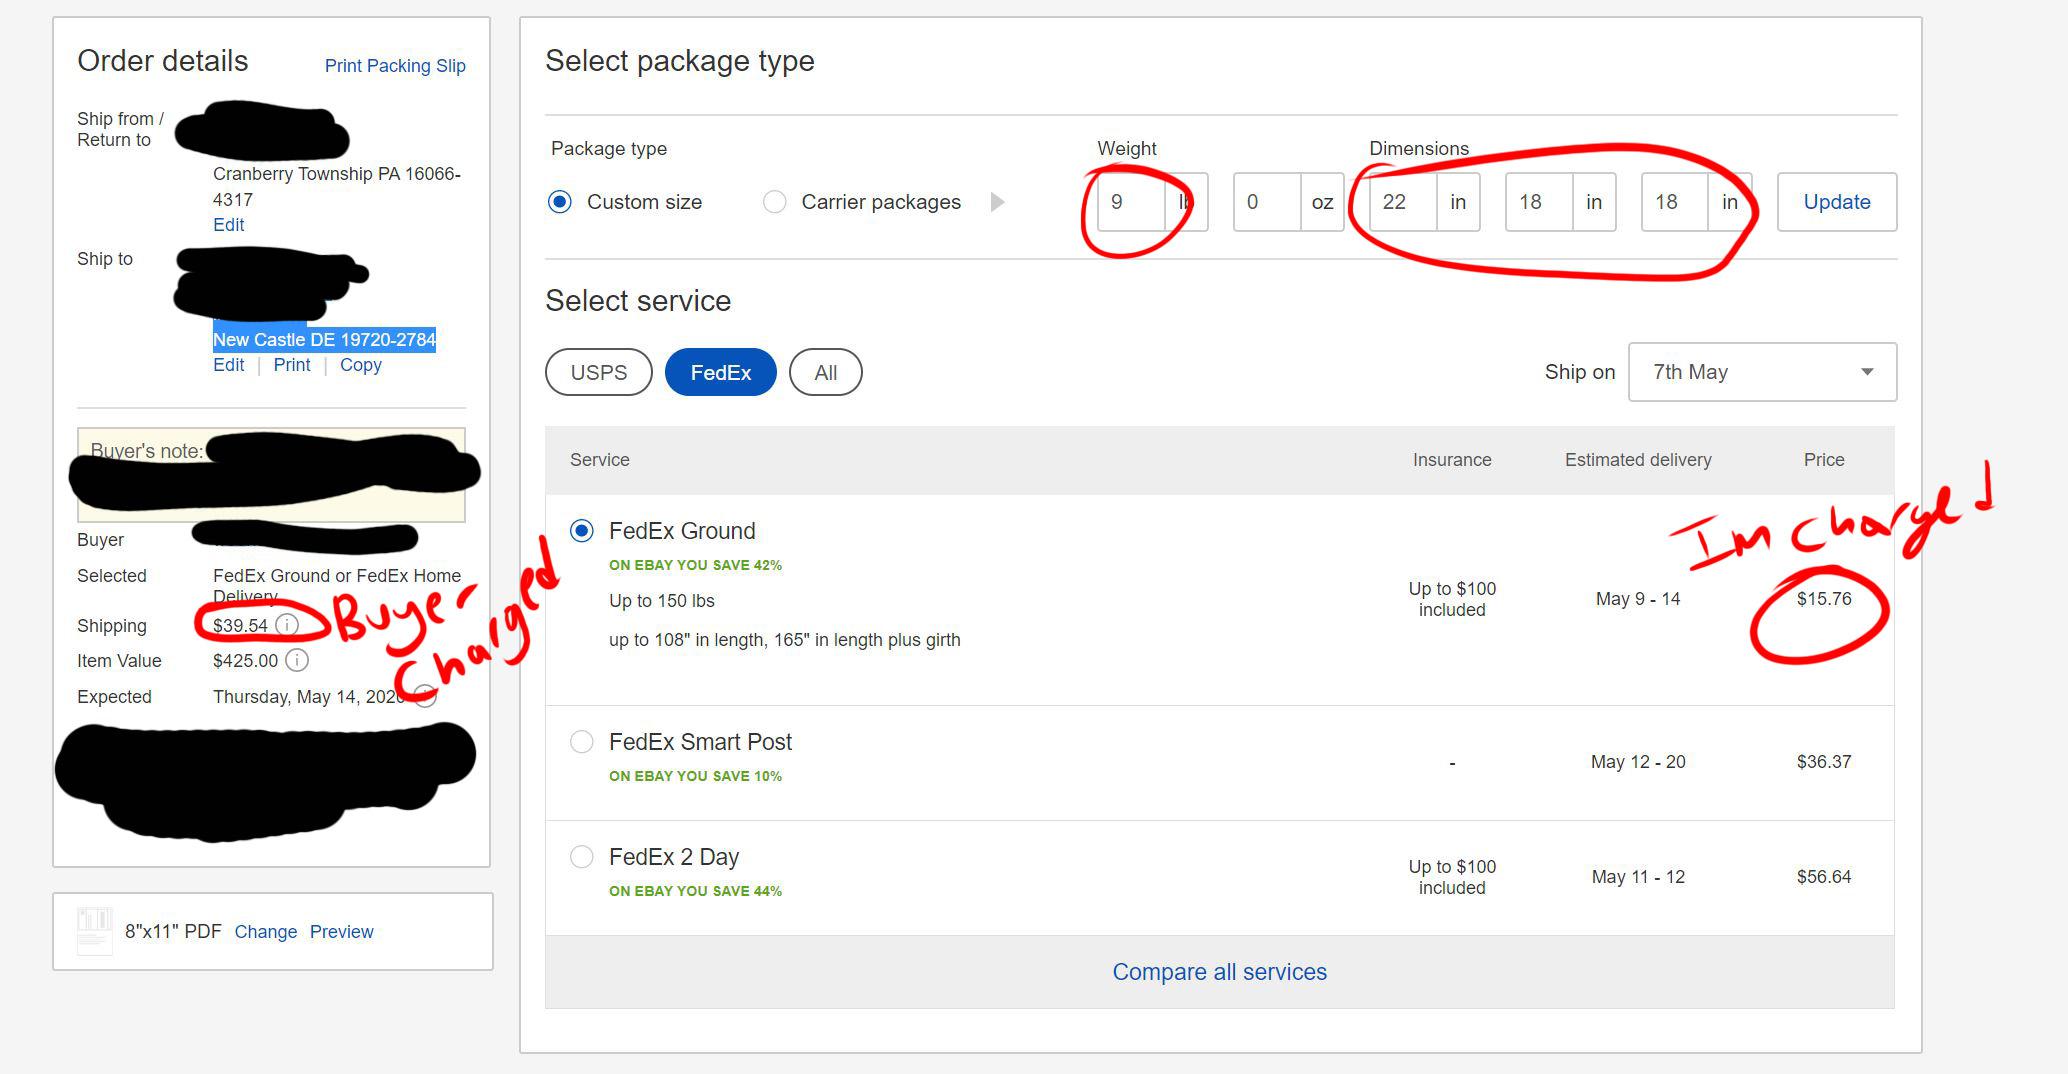Viewport: 2068px width, 1074px height.
Task: Click the info icon next to the $425.00 item value
Action: pyautogui.click(x=297, y=660)
